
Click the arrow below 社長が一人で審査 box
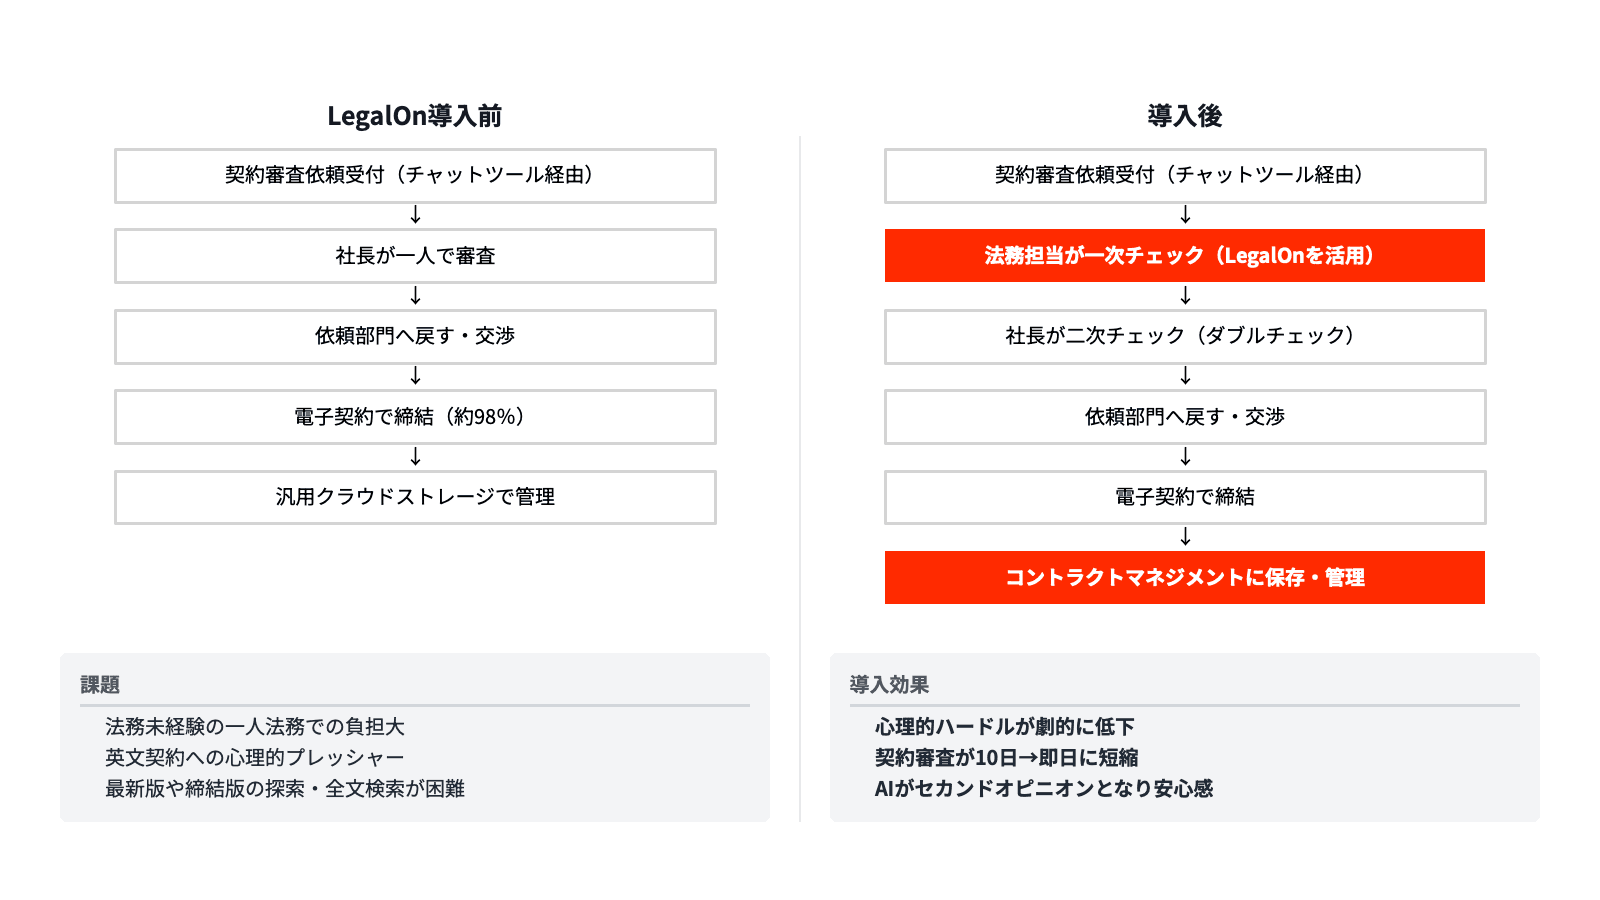pyautogui.click(x=415, y=296)
